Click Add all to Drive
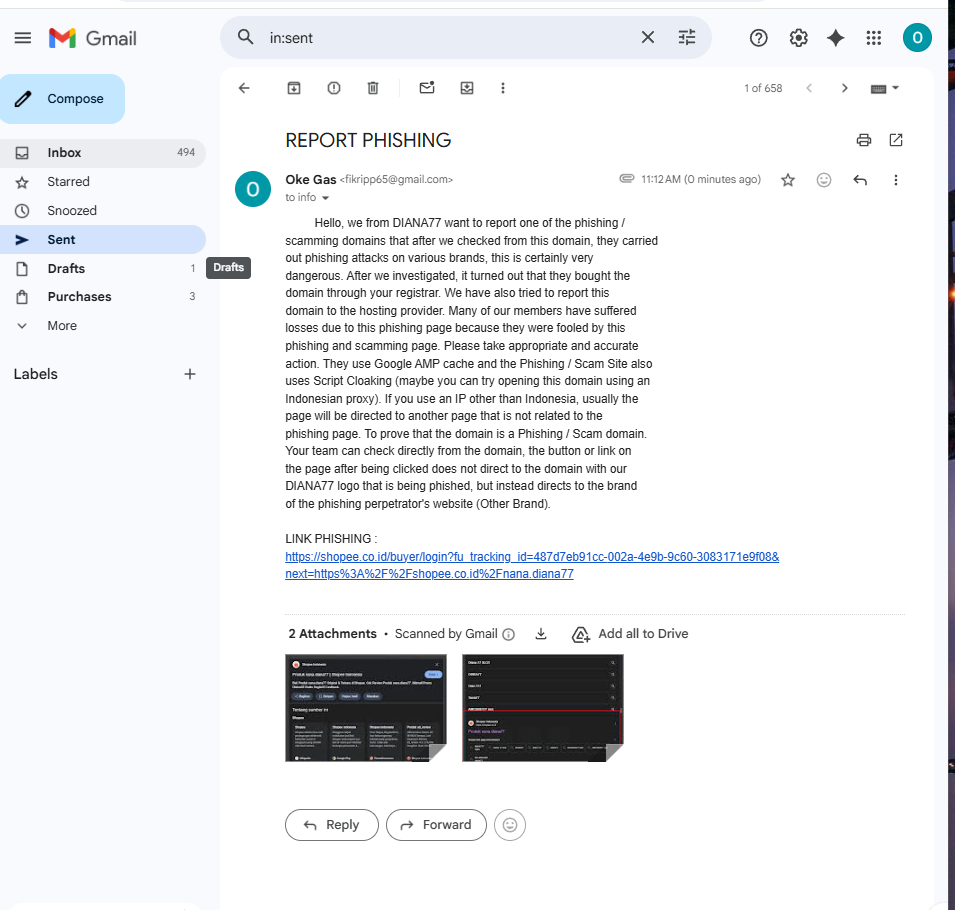This screenshot has height=910, width=955. click(x=630, y=634)
